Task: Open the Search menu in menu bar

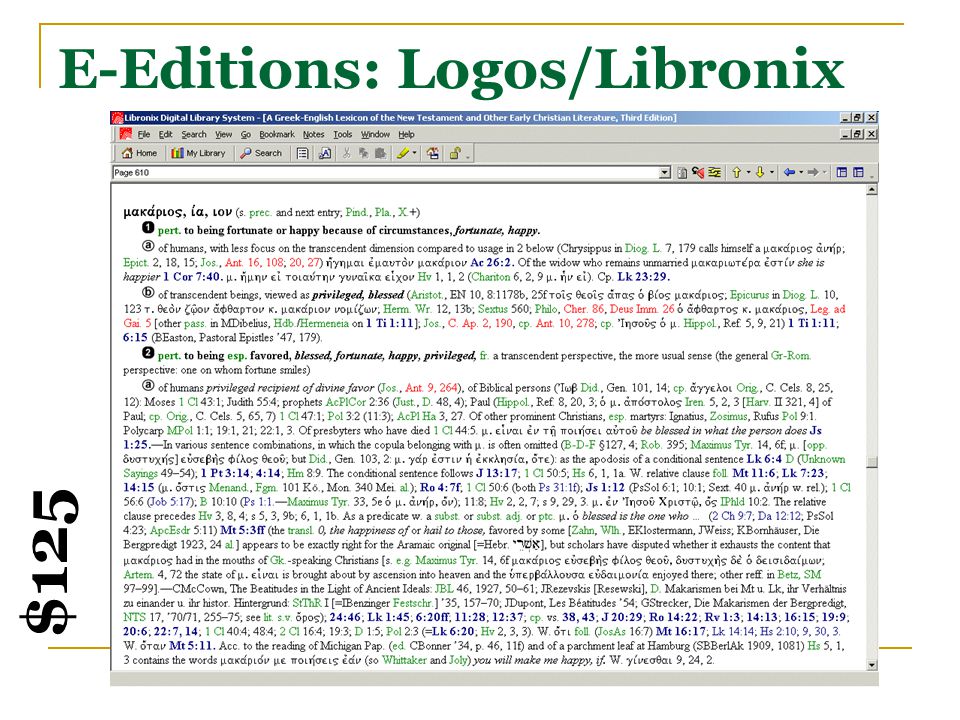Action: tap(194, 135)
